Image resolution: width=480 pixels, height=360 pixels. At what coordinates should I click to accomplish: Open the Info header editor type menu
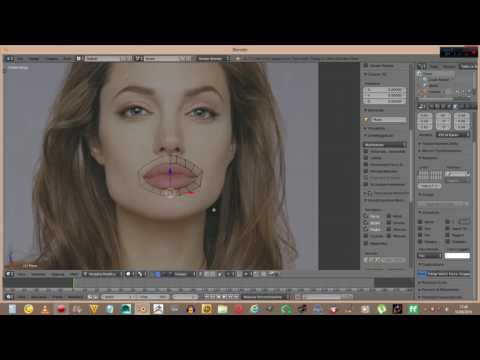point(10,59)
